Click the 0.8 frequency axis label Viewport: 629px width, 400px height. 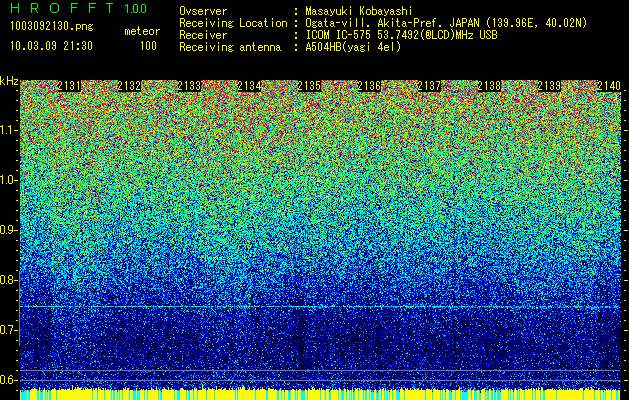coord(8,280)
